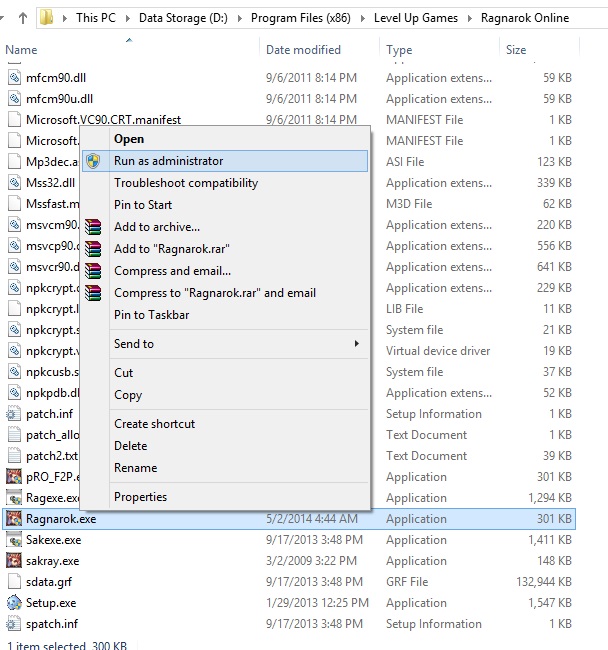This screenshot has height=650, width=608.
Task: Expand breadcrumb arrow after Level Up Games
Action: point(470,18)
